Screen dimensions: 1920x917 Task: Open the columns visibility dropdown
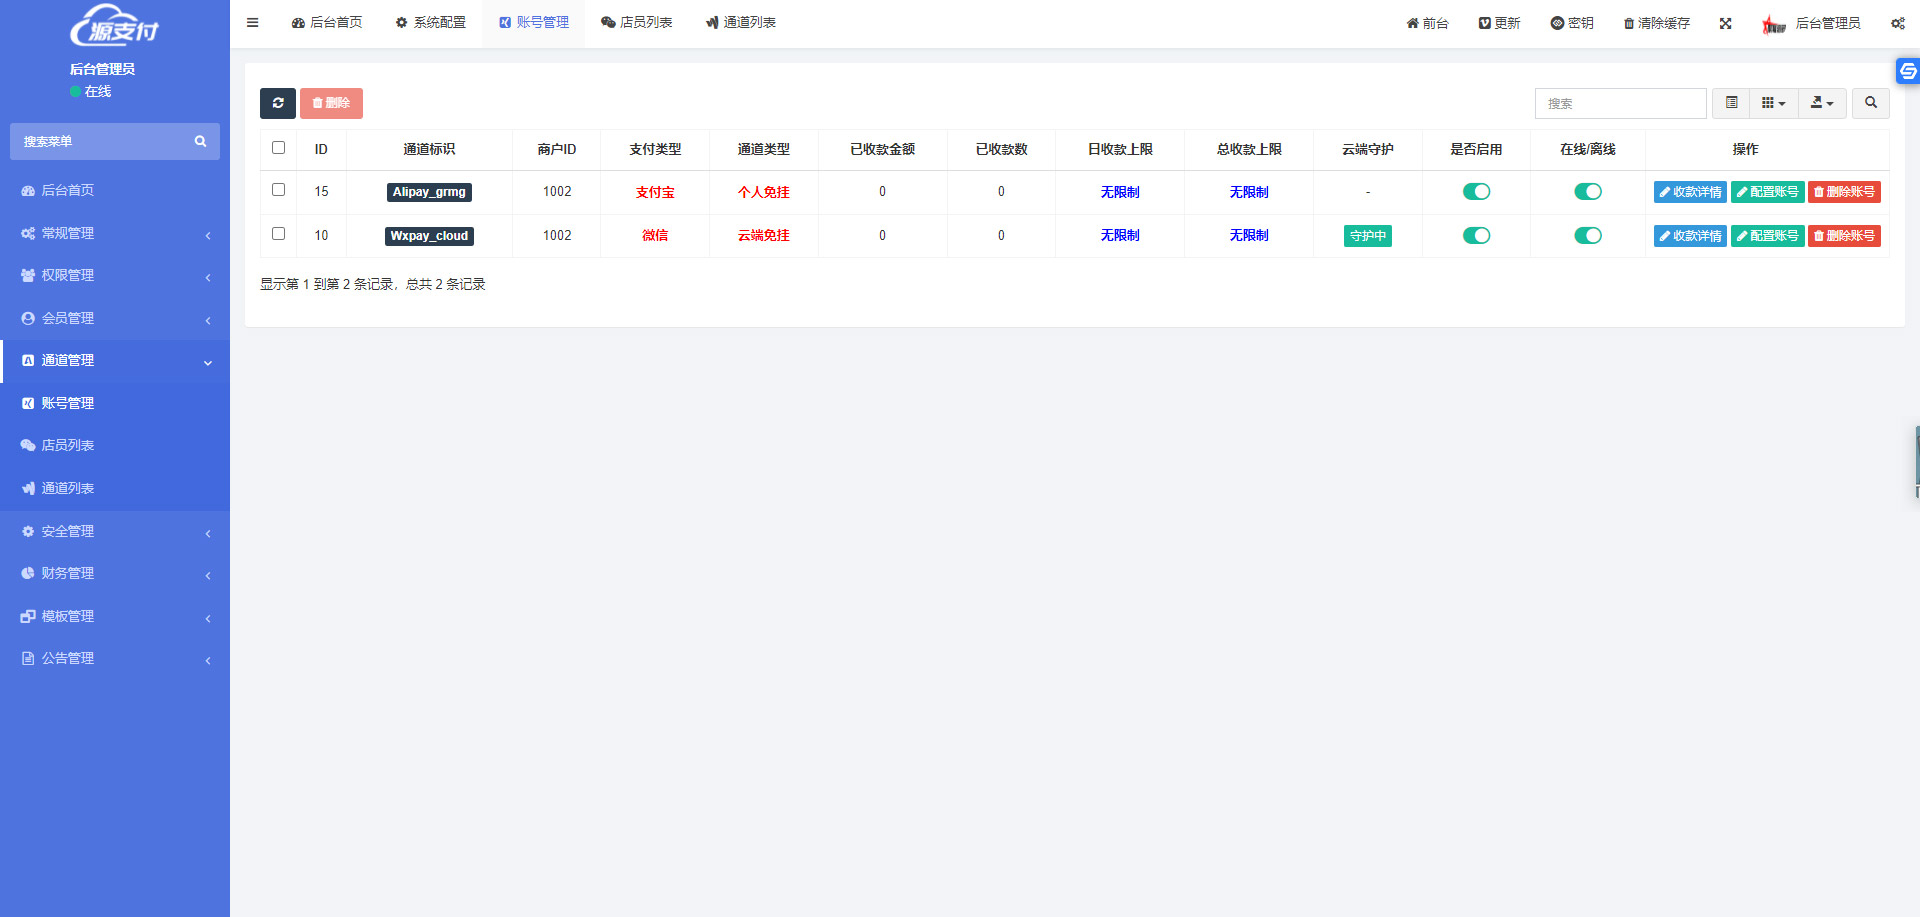1773,103
